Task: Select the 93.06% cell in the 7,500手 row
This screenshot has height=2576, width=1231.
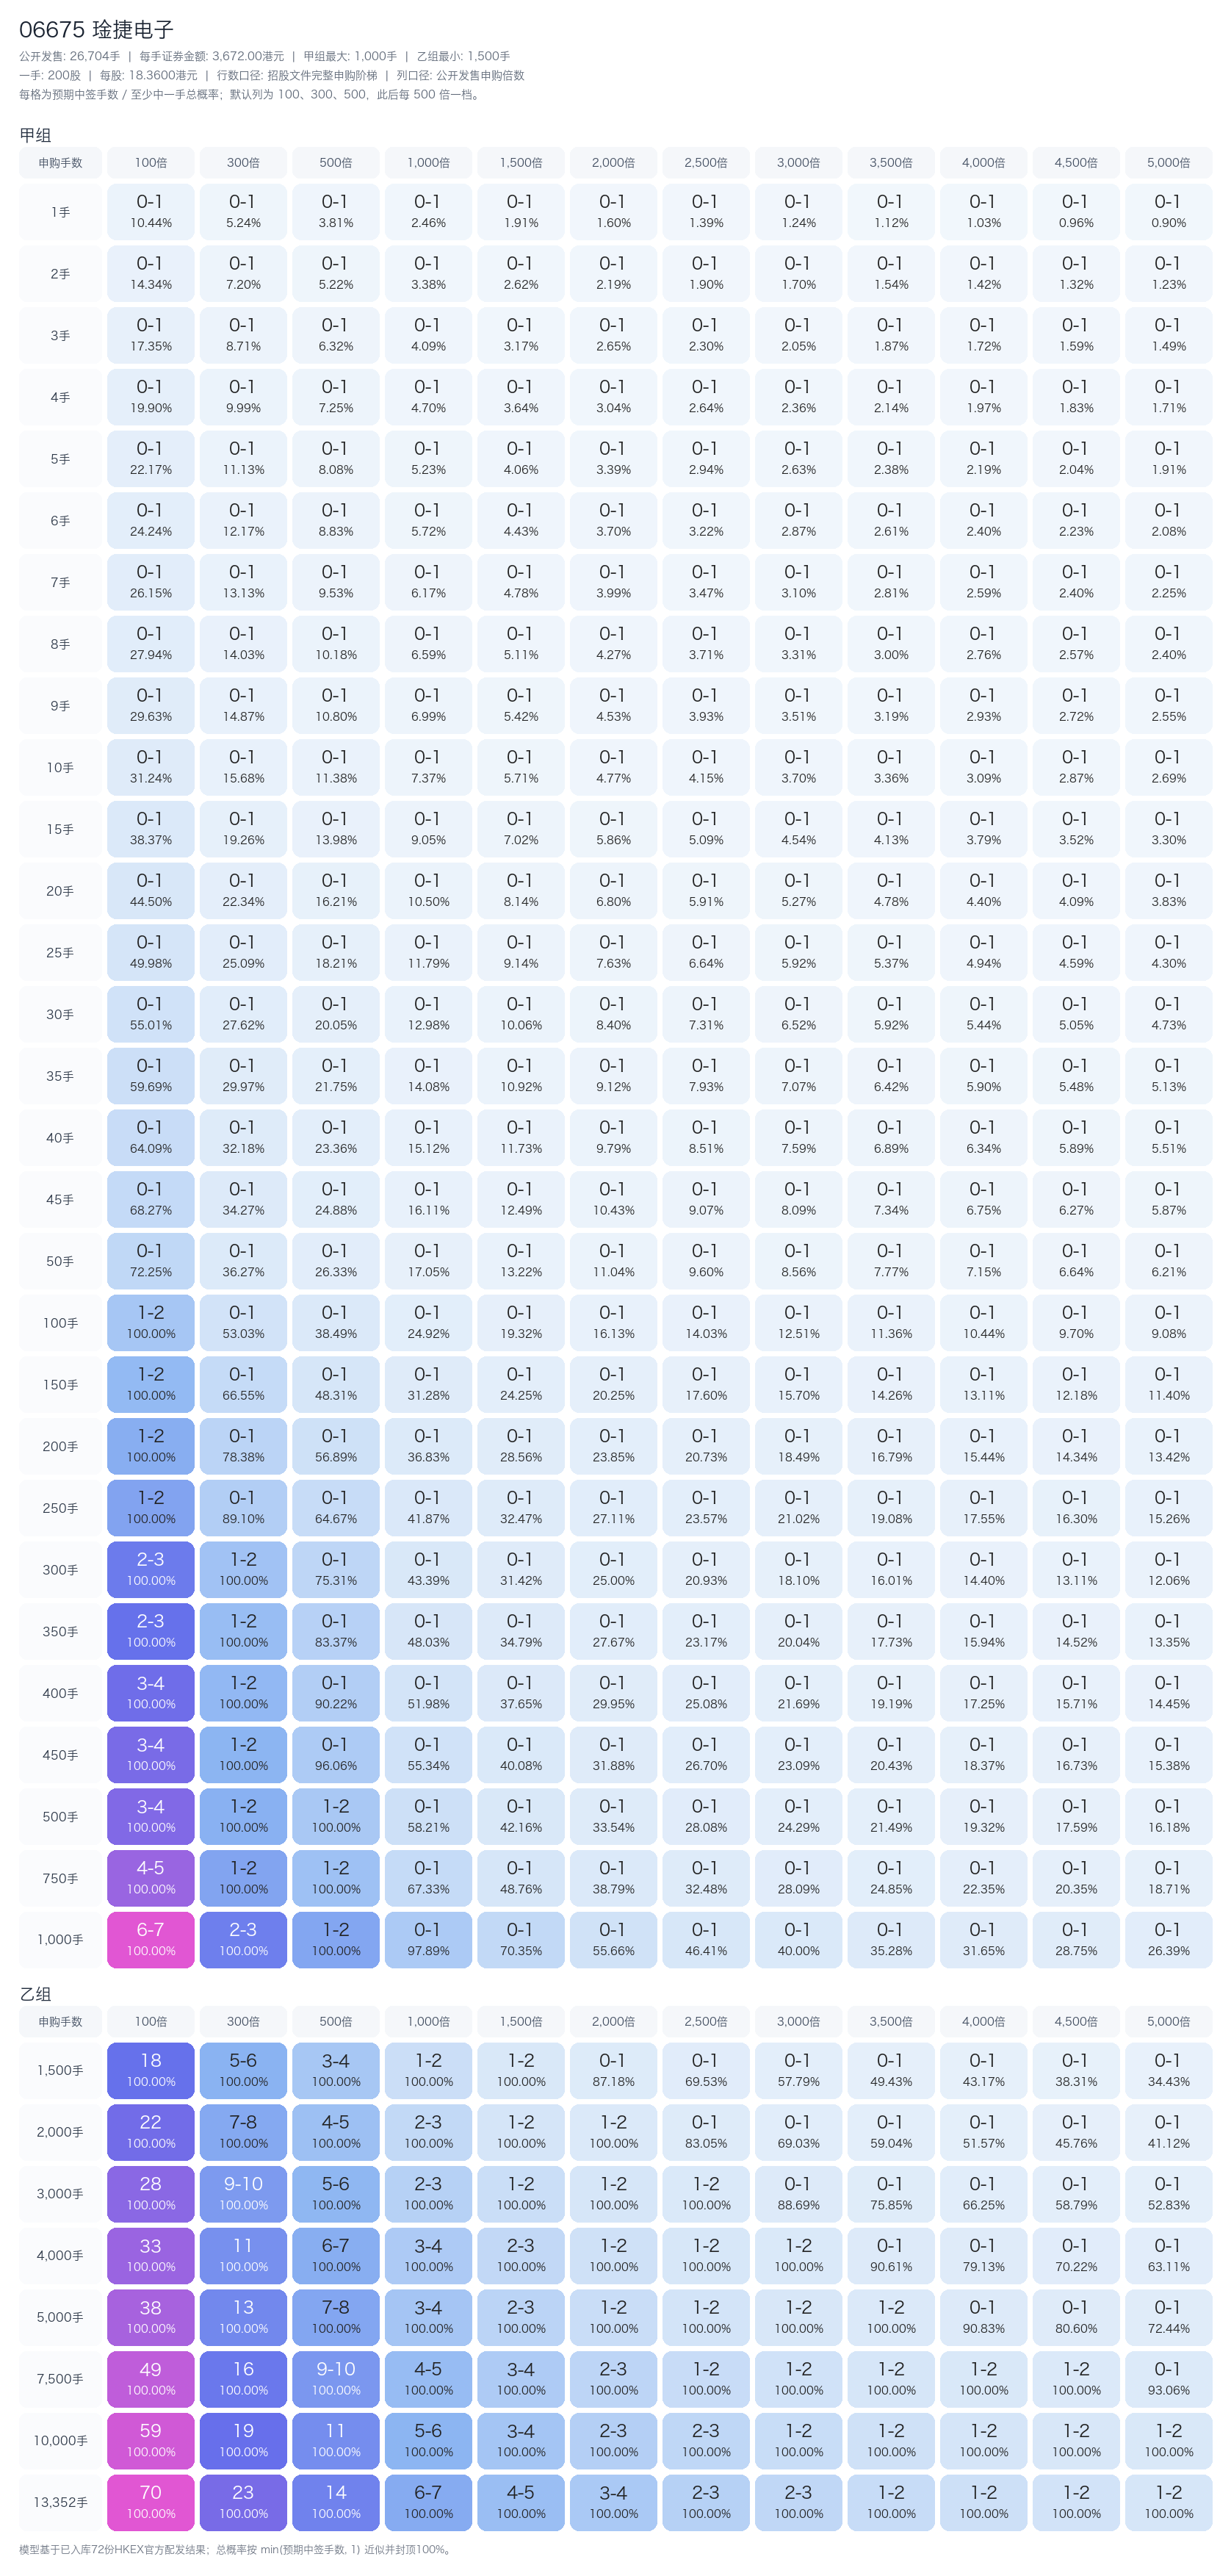Action: coord(1168,2378)
